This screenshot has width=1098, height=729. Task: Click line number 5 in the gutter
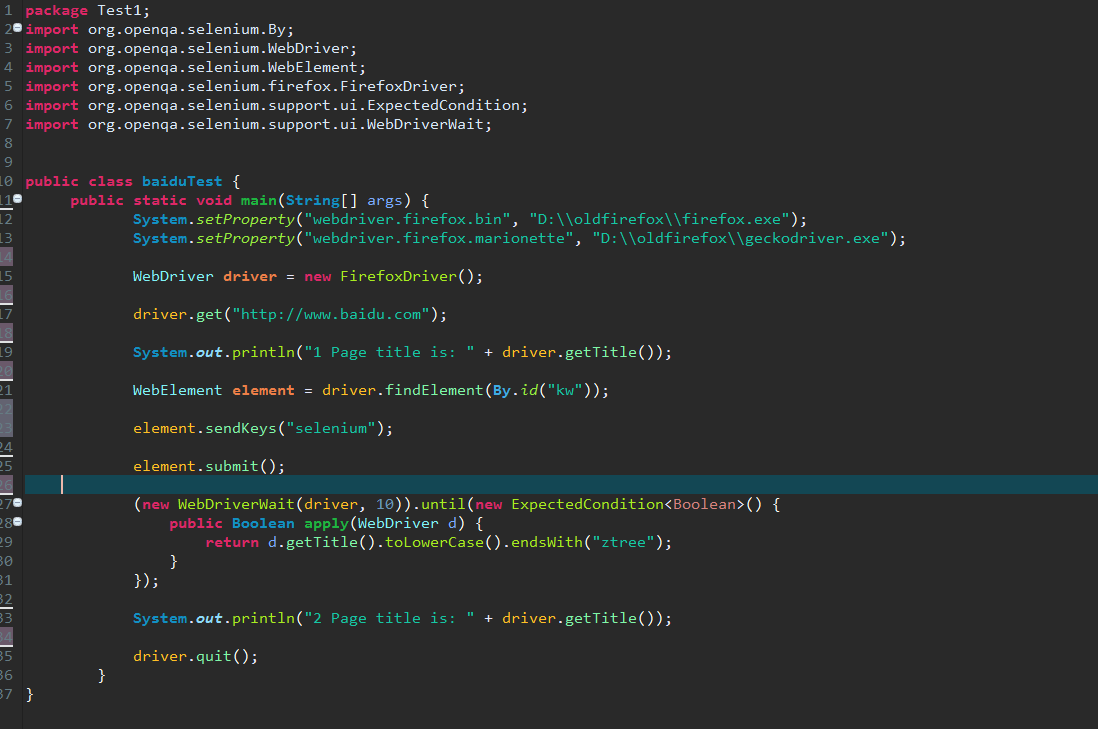(8, 86)
